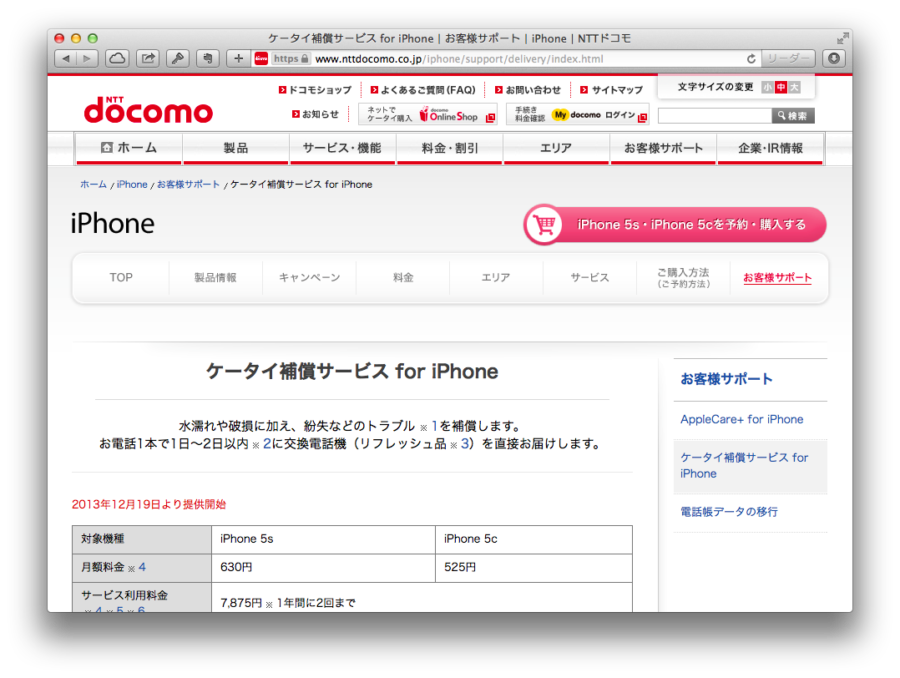The height and width of the screenshot is (678, 900).
Task: Click お客様サポート in the breadcrumb
Action: pos(188,184)
